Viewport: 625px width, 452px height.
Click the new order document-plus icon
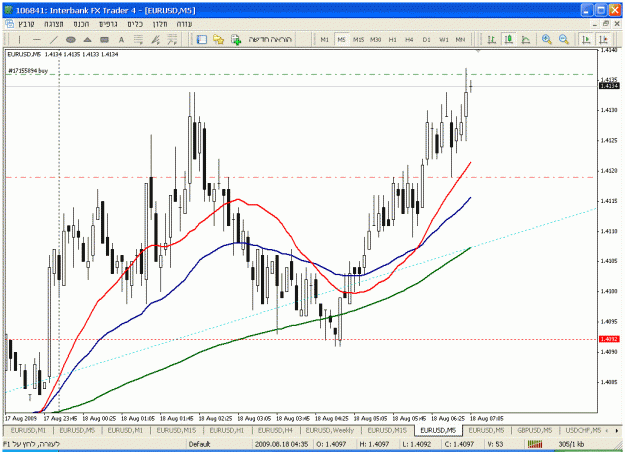click(x=236, y=39)
